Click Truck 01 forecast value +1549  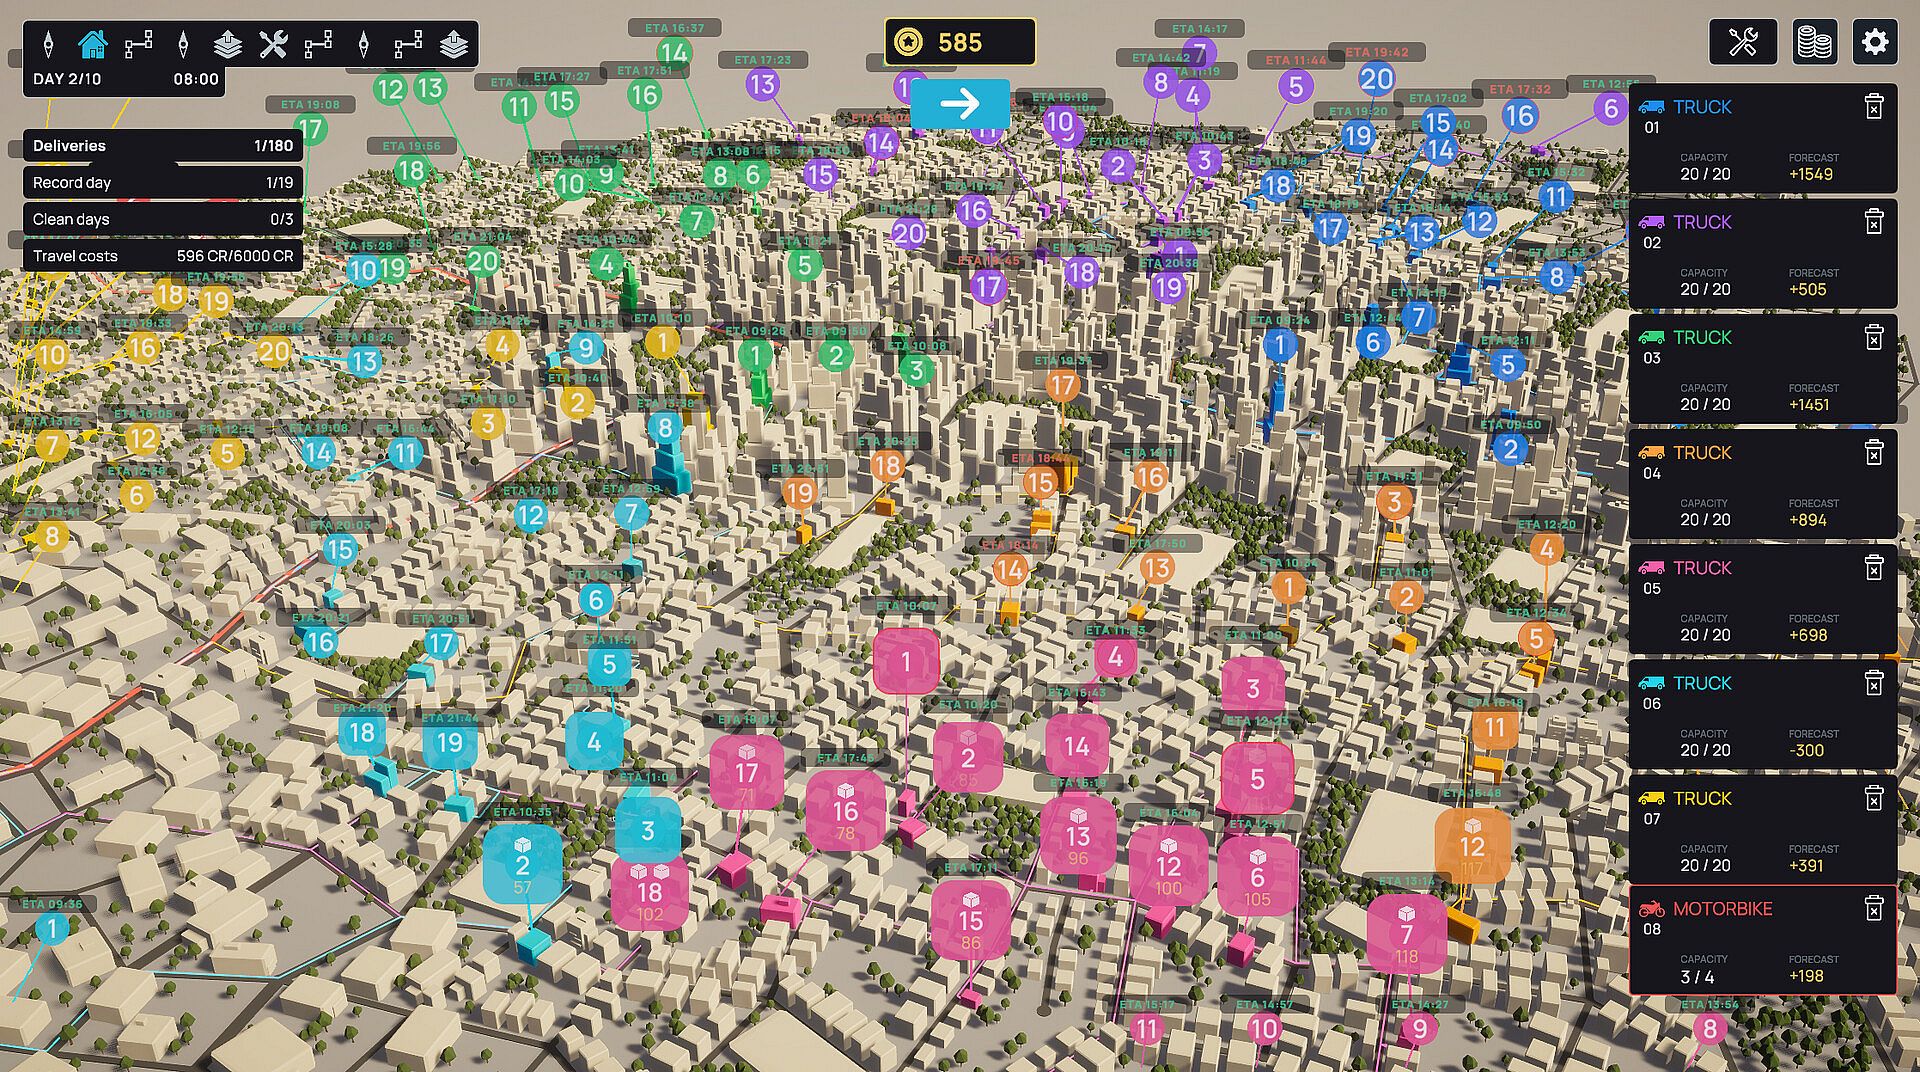tap(1811, 174)
